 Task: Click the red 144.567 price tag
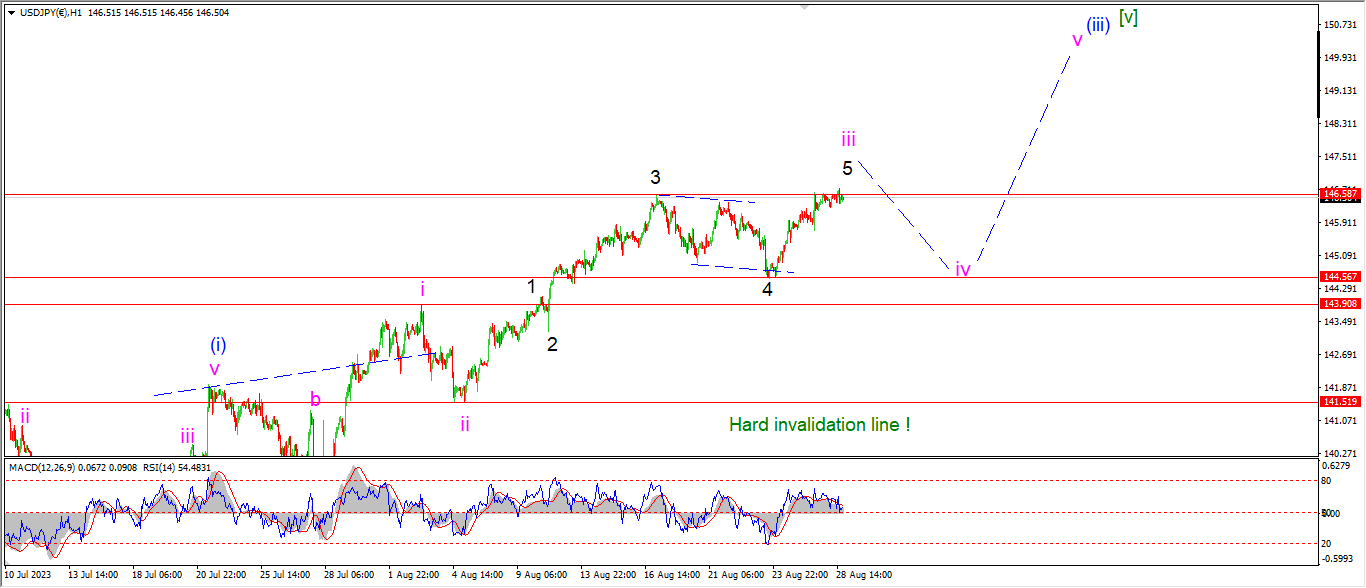[x=1339, y=277]
